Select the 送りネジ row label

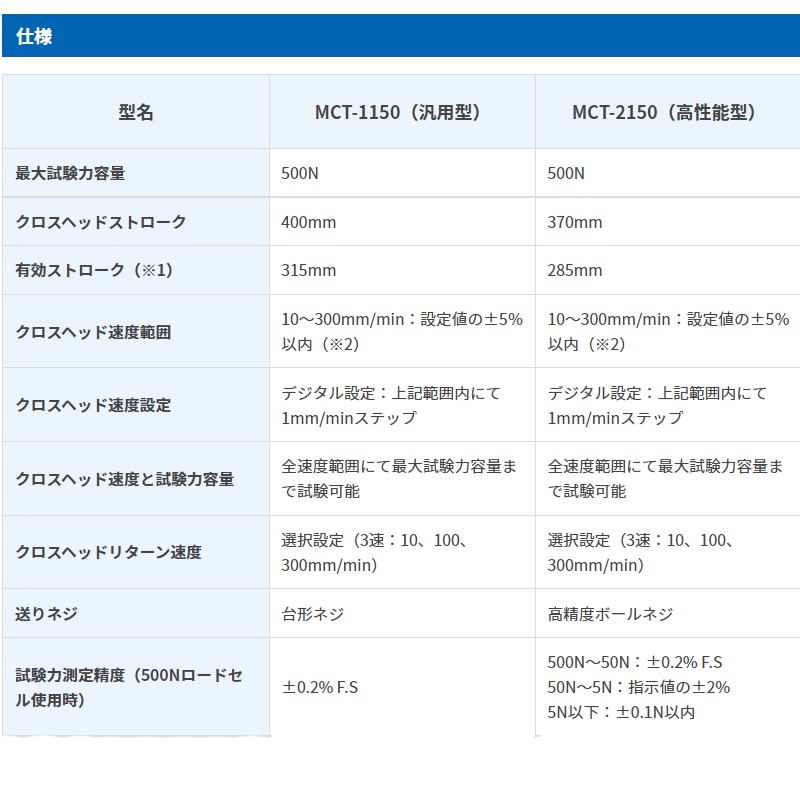pyautogui.click(x=46, y=613)
